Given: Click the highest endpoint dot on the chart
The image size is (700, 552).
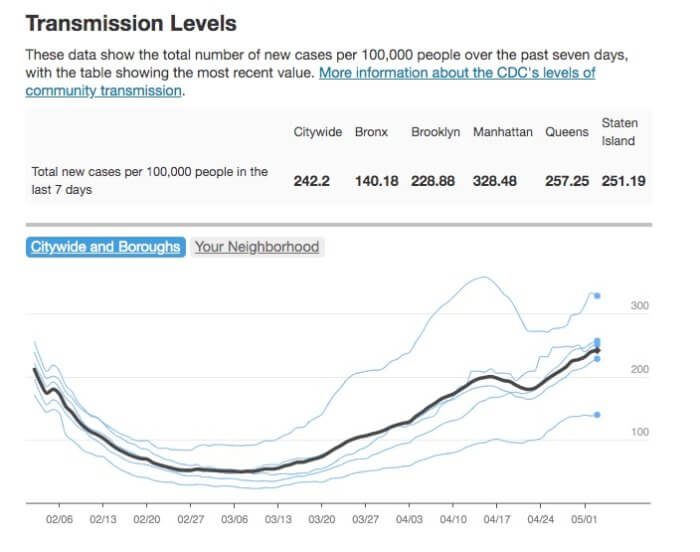Looking at the screenshot, I should [x=597, y=295].
